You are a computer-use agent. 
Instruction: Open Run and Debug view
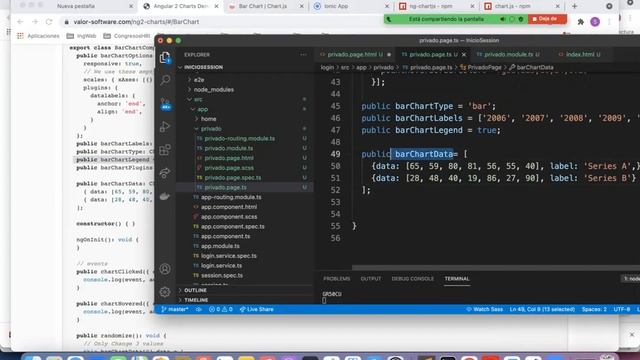(x=165, y=127)
